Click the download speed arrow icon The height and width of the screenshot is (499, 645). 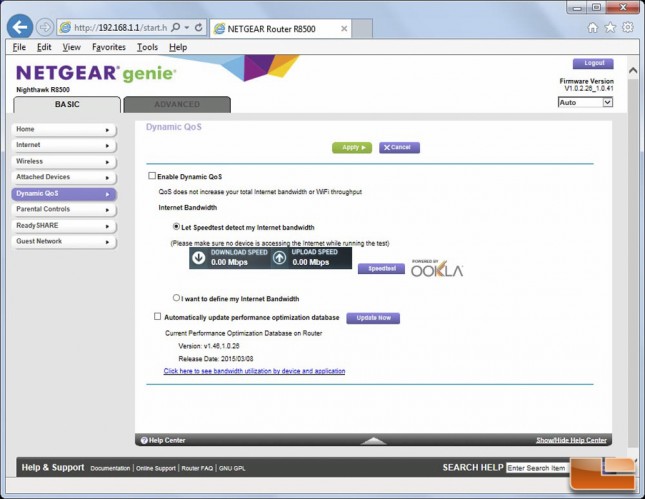tap(199, 258)
